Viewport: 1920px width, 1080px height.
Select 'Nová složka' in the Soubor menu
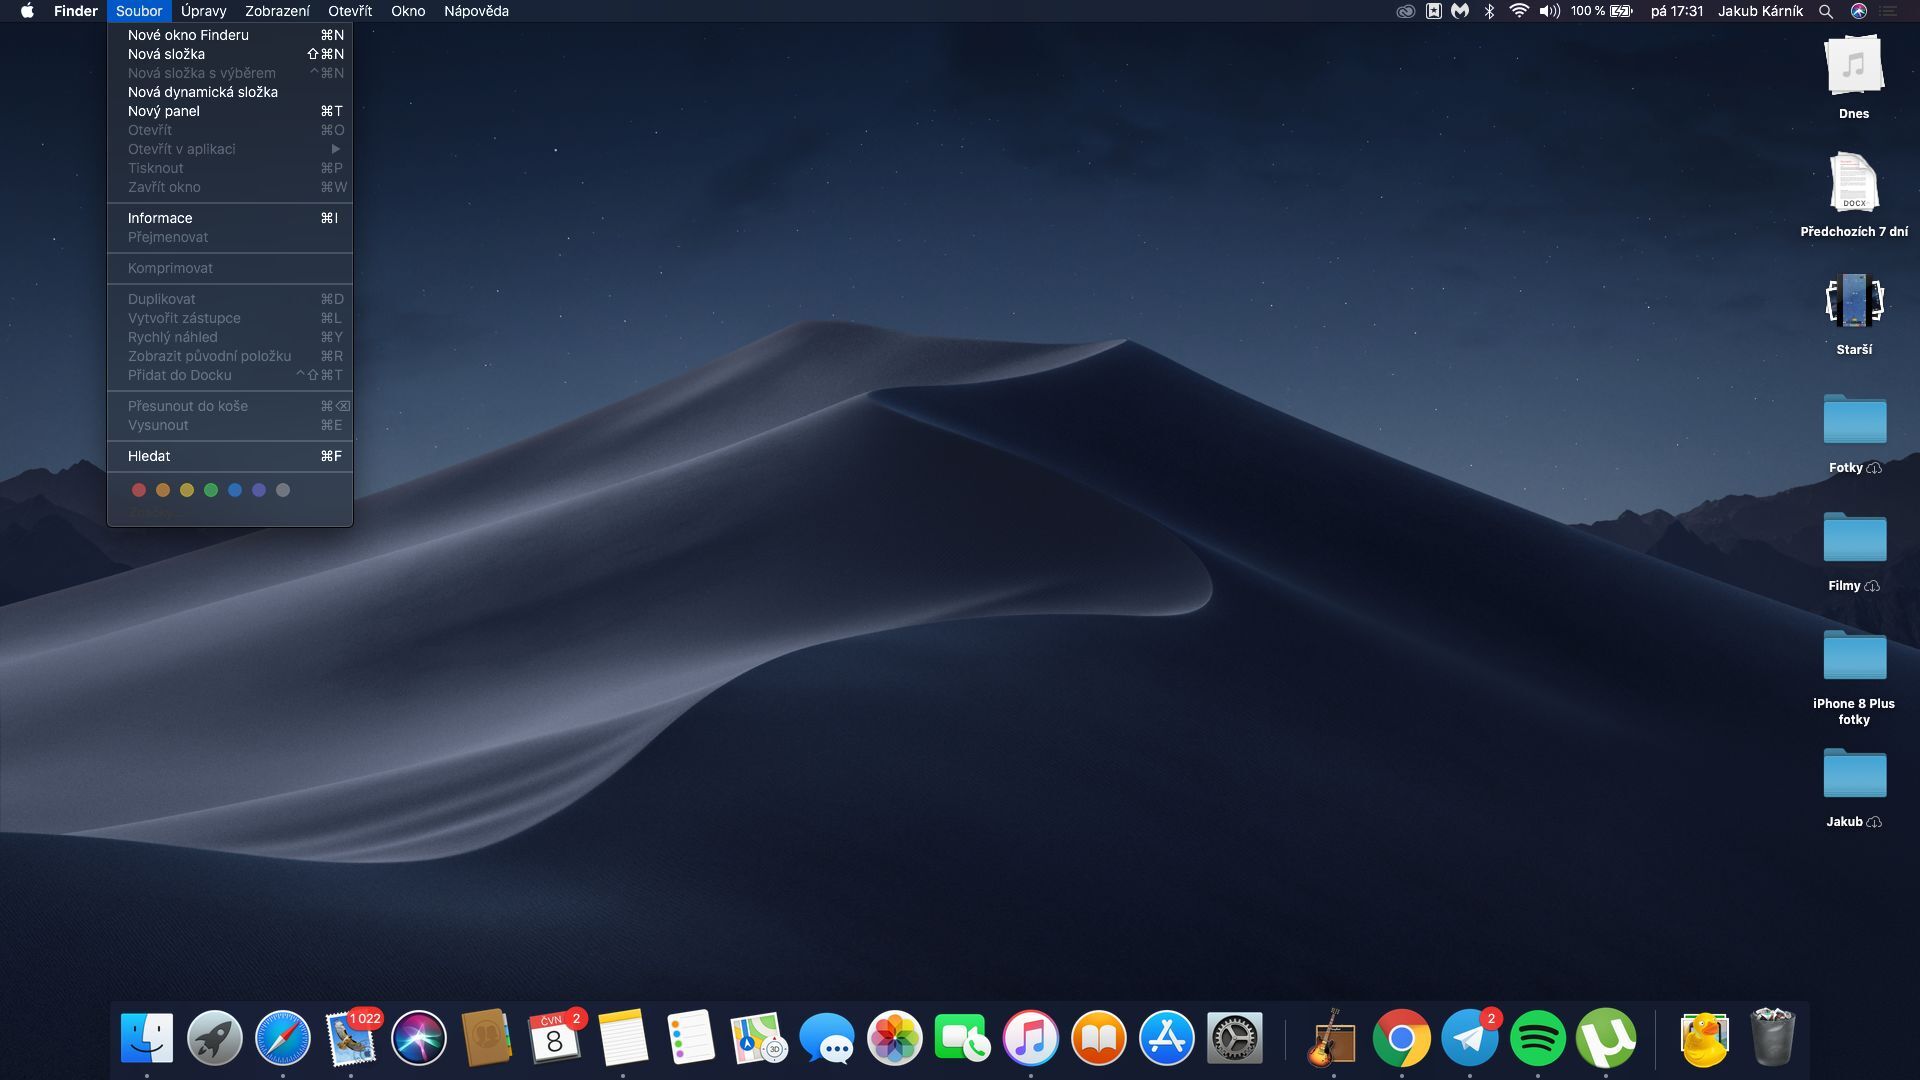click(166, 54)
